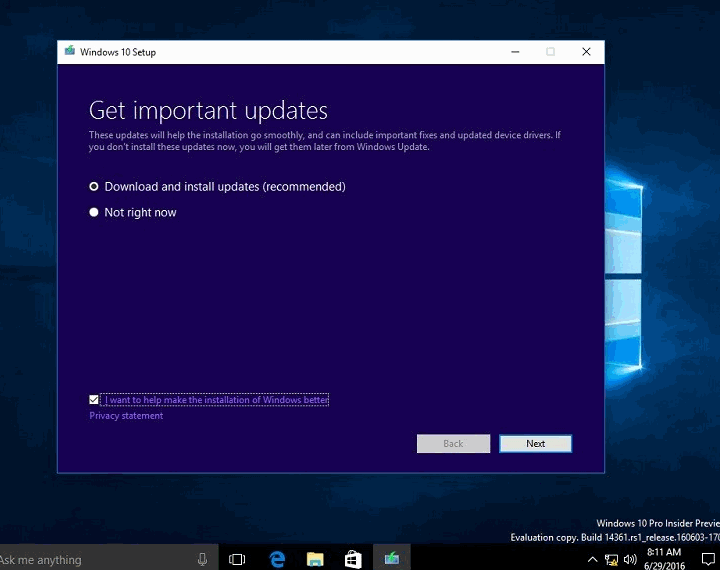Image resolution: width=720 pixels, height=570 pixels.
Task: Open the Windows Store taskbar icon
Action: [x=353, y=559]
